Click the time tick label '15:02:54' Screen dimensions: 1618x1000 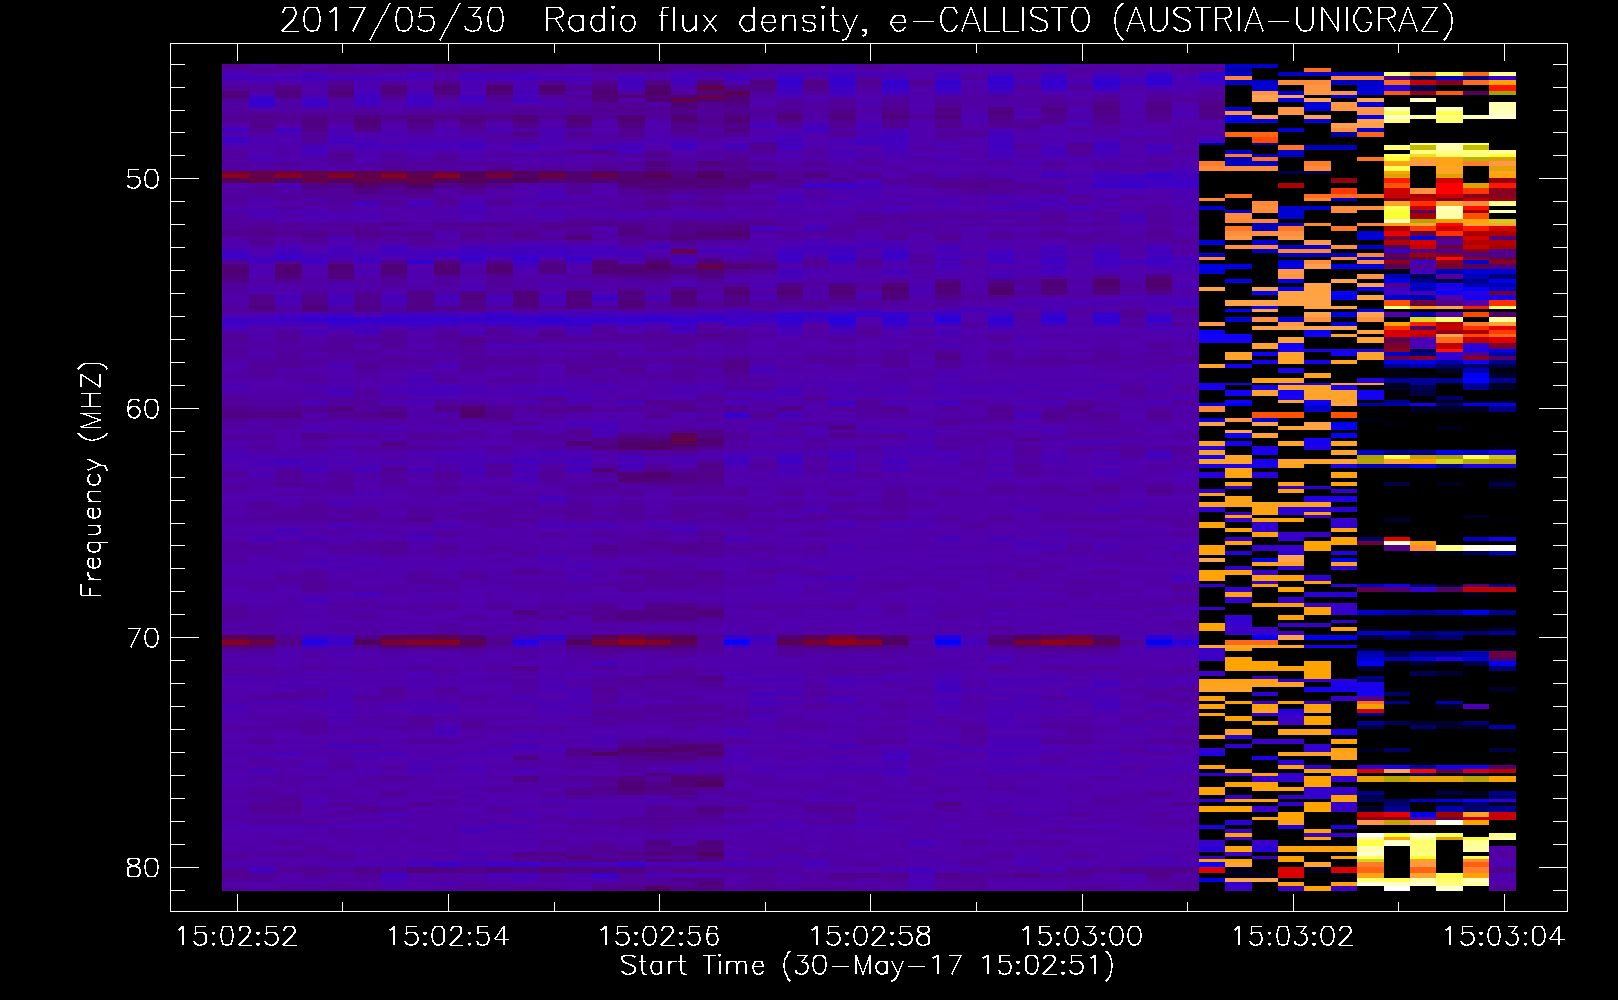tap(448, 937)
